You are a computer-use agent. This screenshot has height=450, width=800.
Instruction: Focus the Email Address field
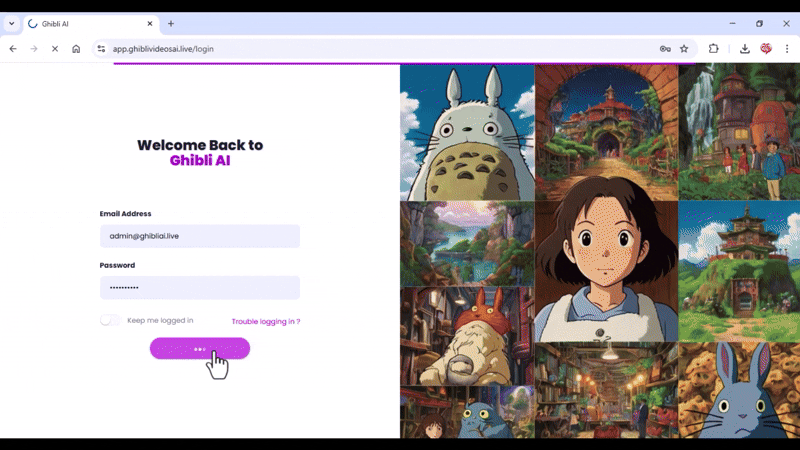coord(199,236)
